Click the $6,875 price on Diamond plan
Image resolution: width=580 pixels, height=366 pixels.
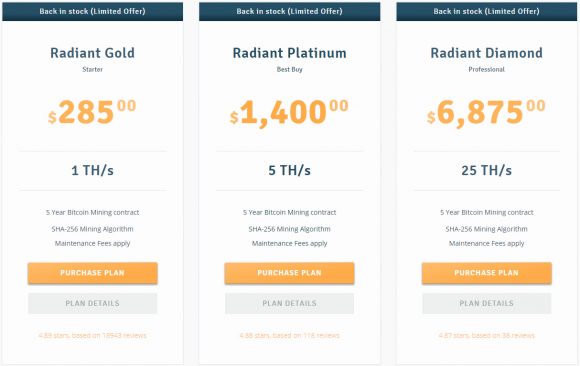click(486, 113)
